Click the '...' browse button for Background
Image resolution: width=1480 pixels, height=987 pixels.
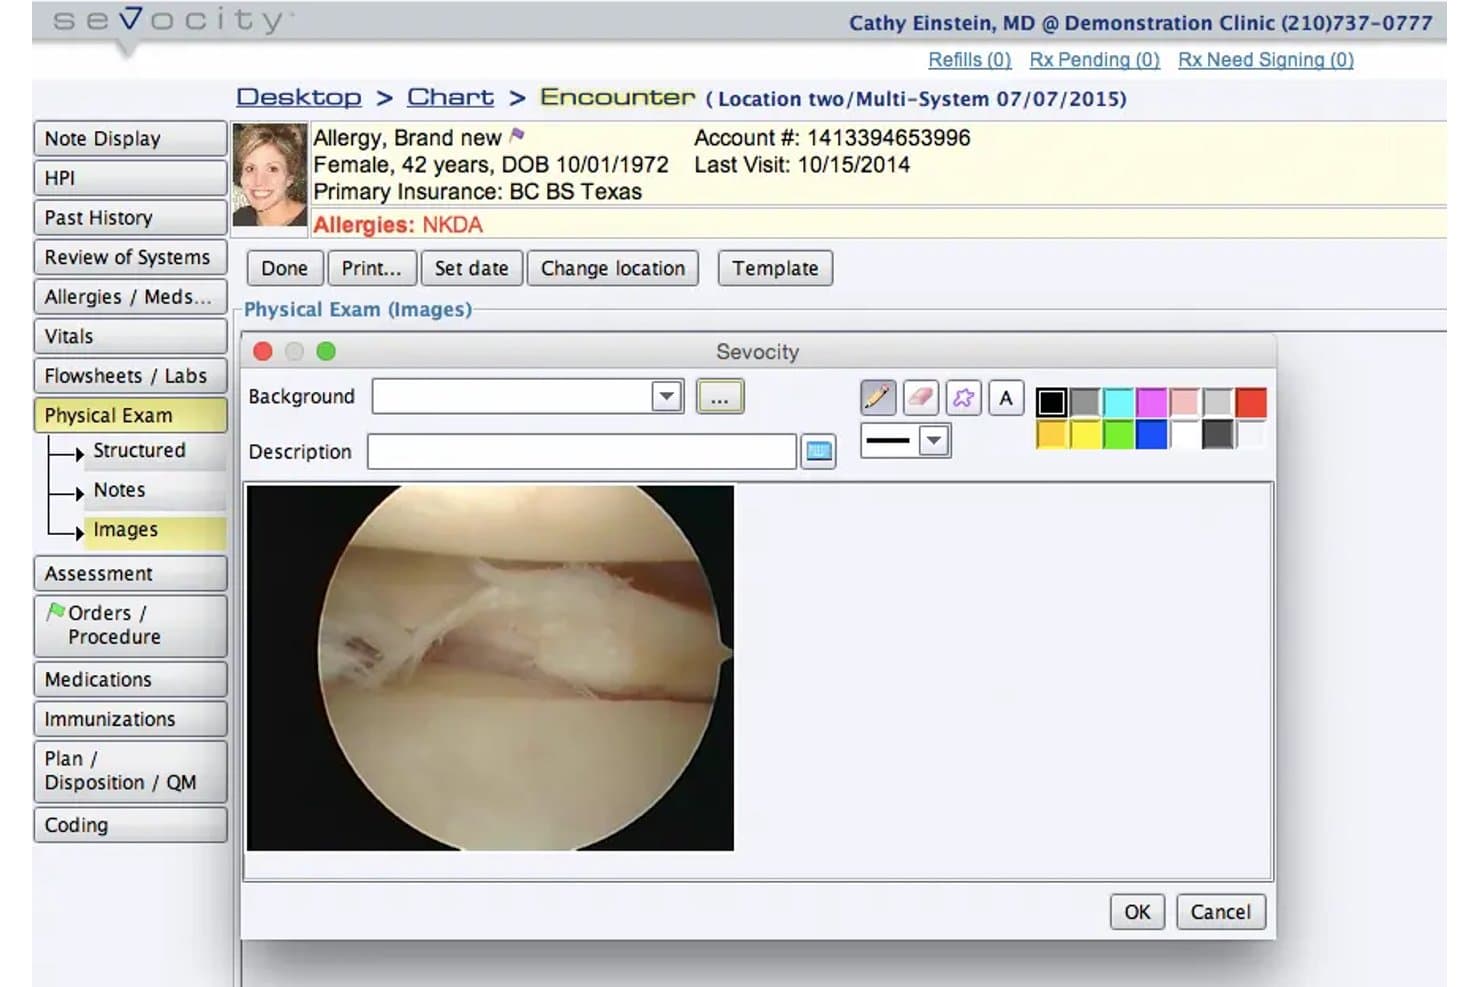(x=720, y=397)
